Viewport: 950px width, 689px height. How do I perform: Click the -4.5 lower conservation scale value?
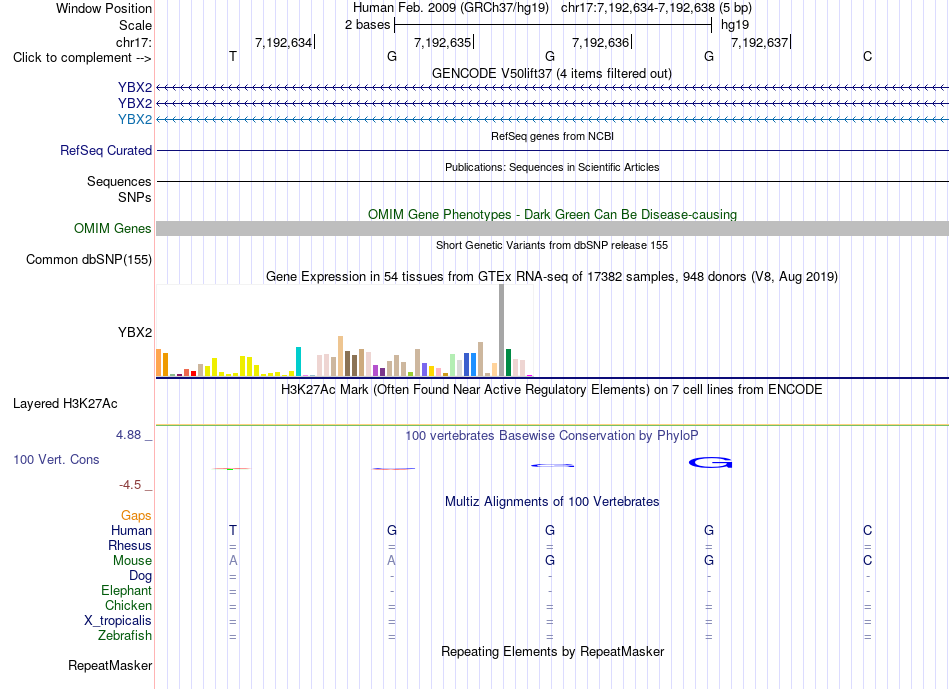(x=130, y=485)
